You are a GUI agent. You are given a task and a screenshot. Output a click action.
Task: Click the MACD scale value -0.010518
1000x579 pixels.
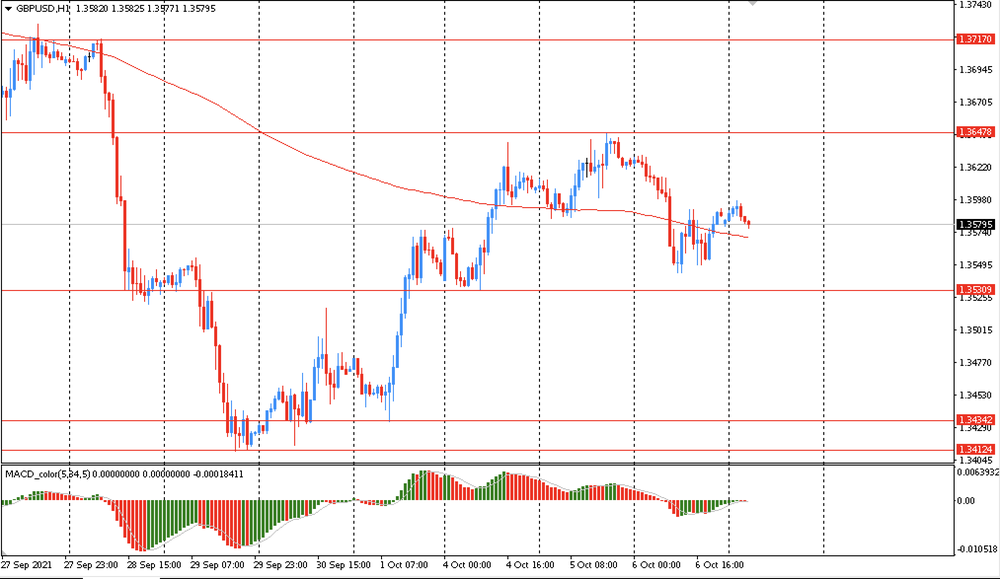click(x=977, y=549)
